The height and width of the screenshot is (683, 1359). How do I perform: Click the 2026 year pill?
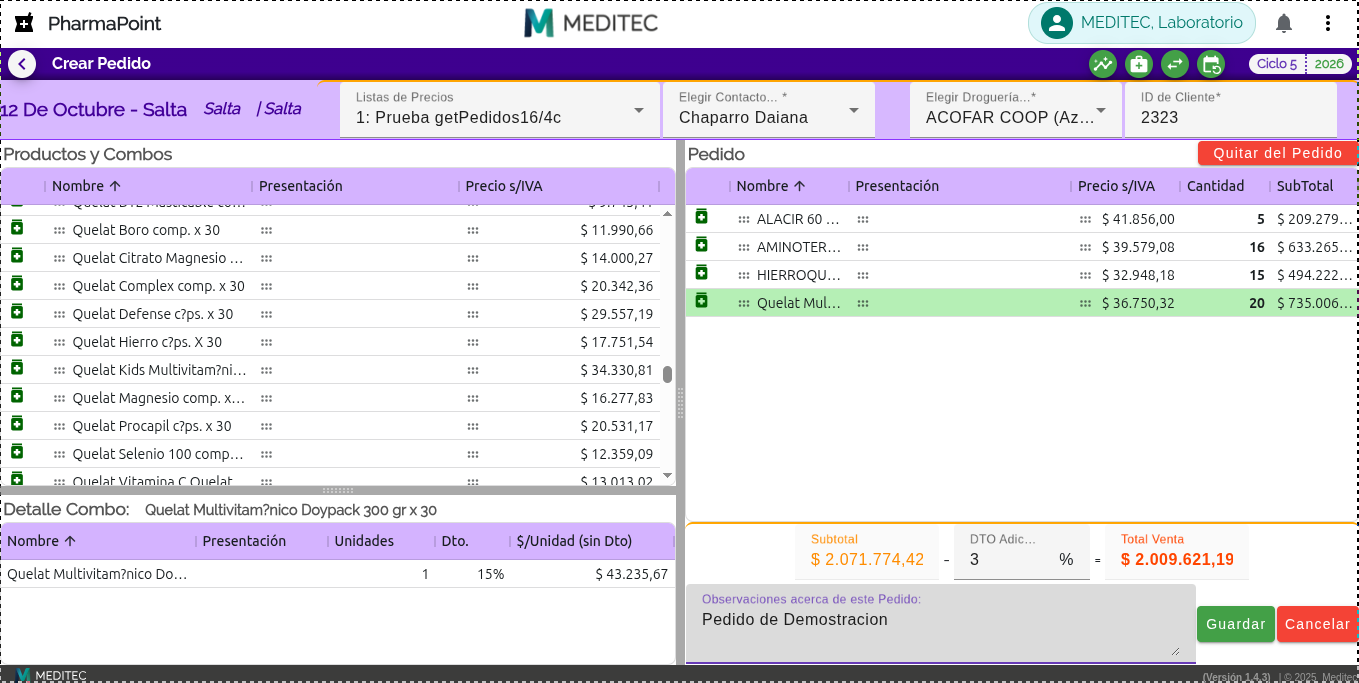tap(1329, 64)
